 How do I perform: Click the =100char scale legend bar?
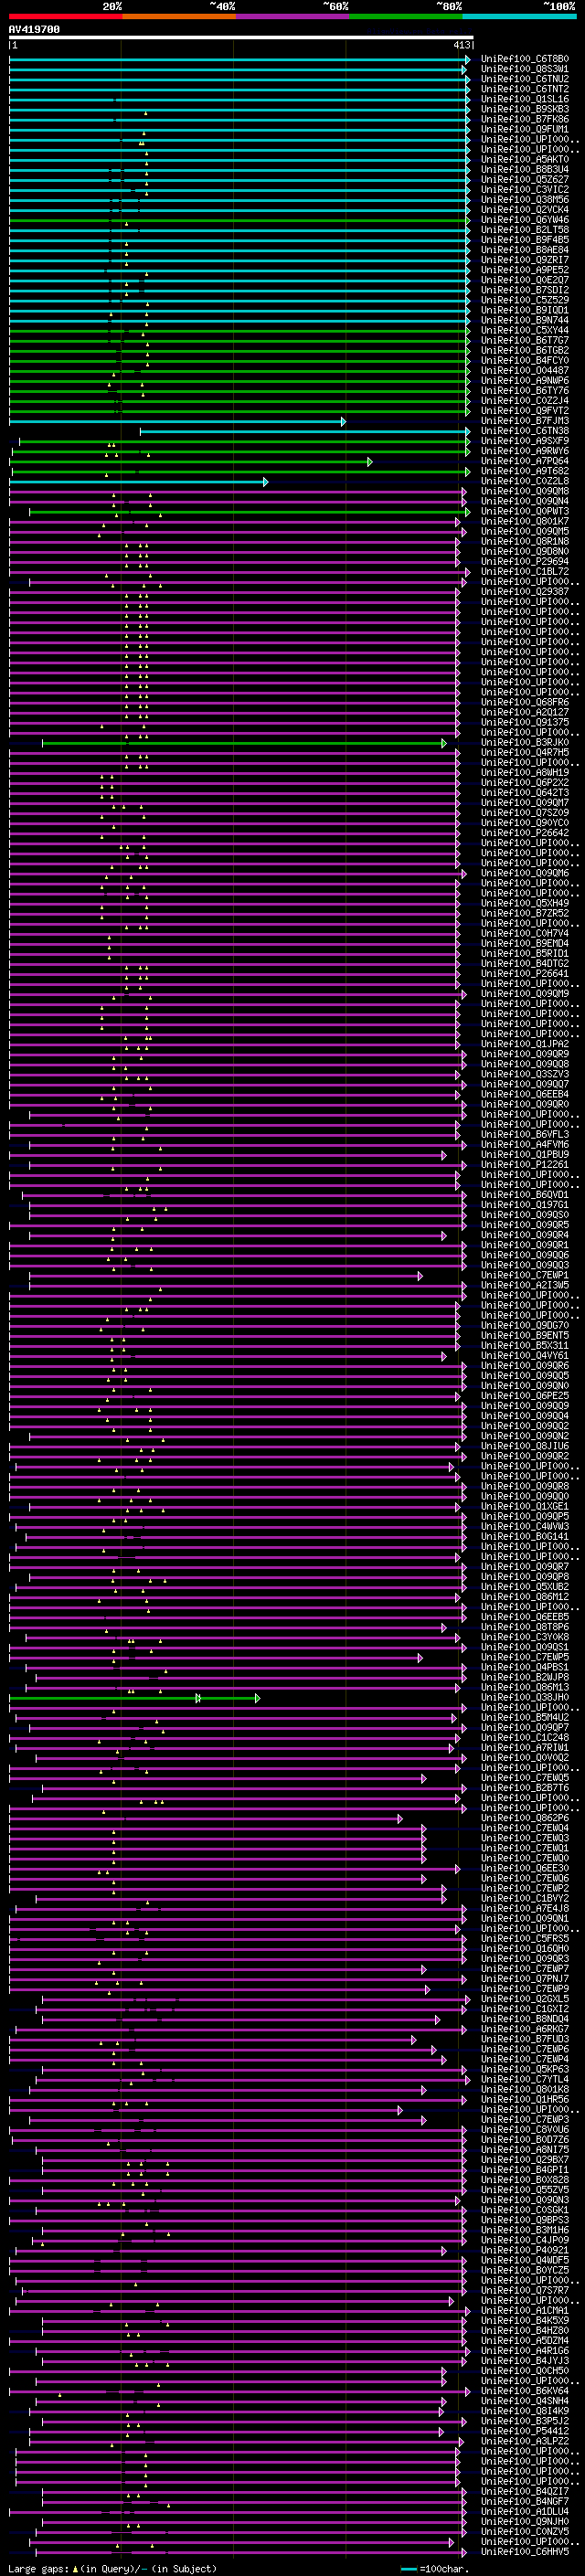[408, 2568]
